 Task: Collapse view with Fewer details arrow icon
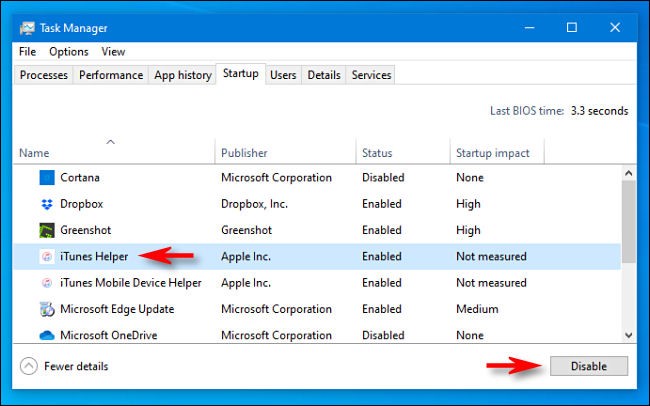click(29, 366)
